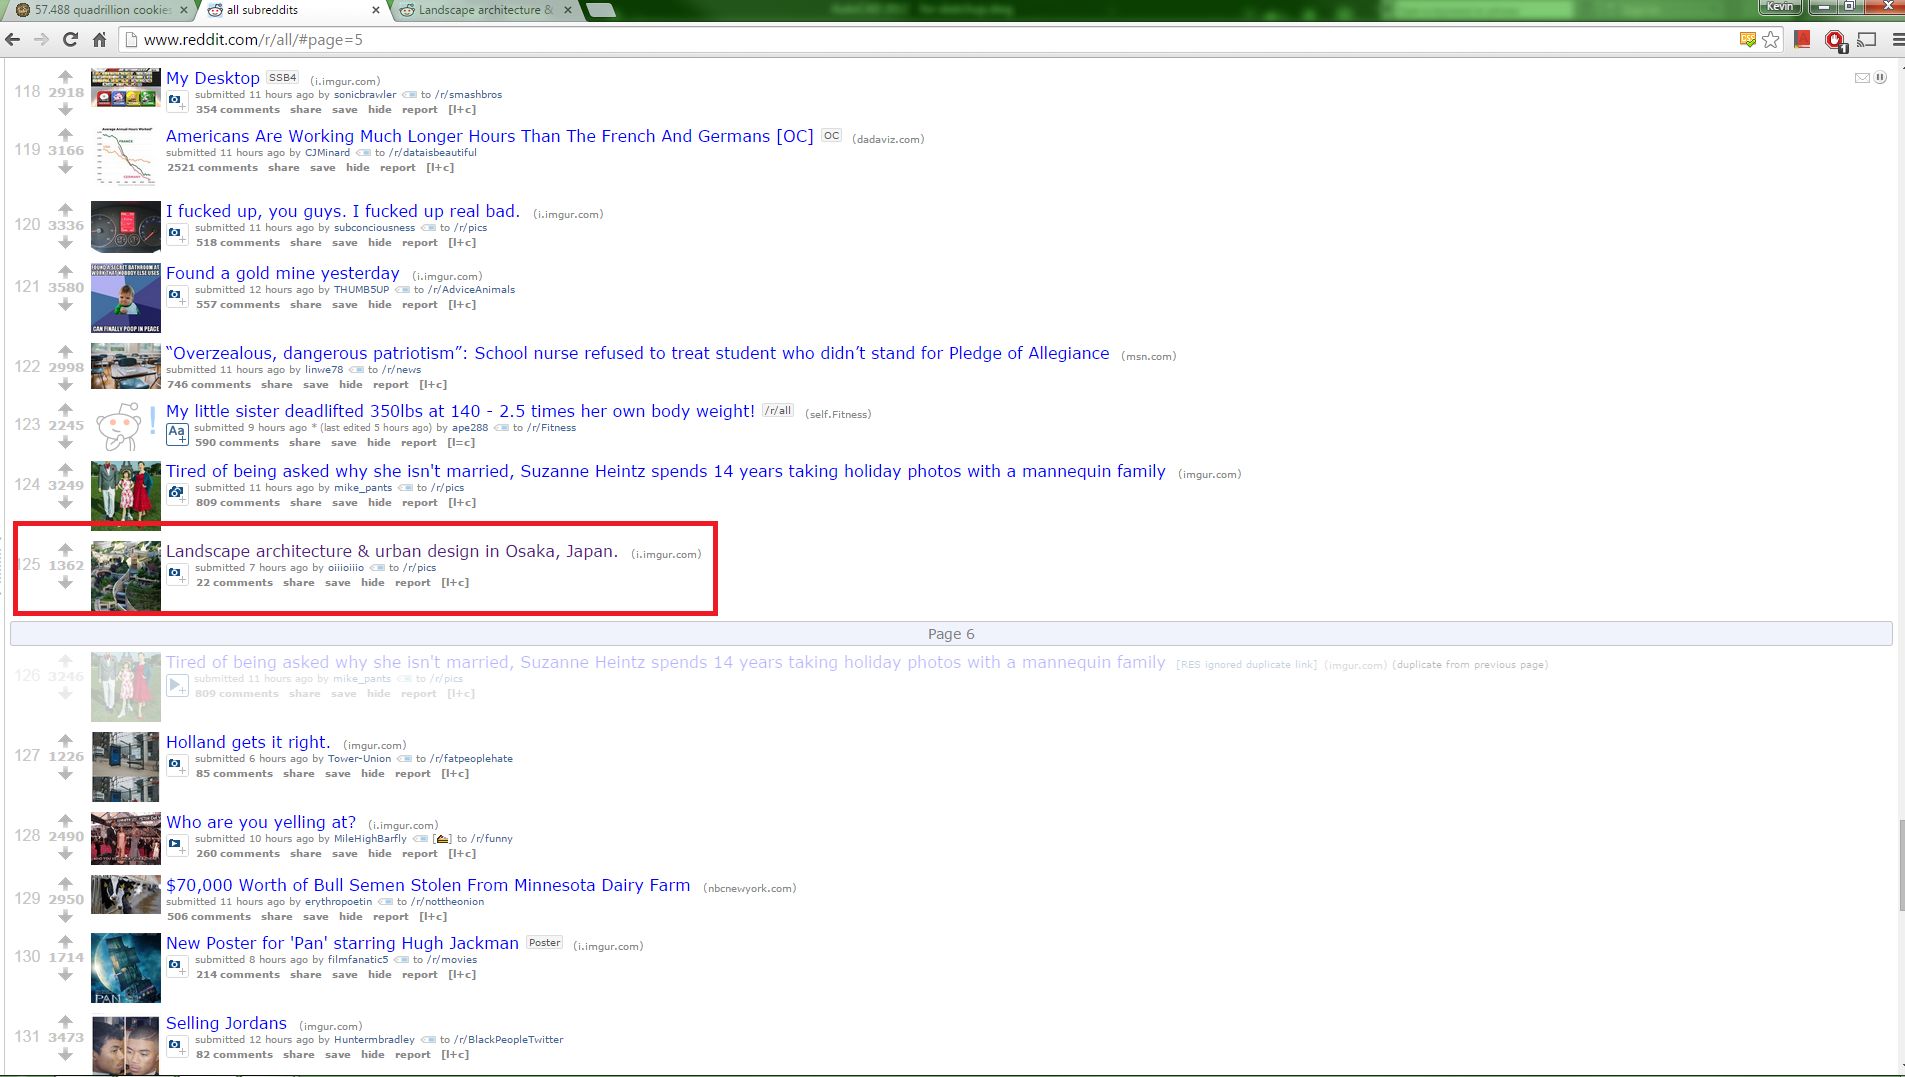Bookmark this page with the star icon
The height and width of the screenshot is (1077, 1905).
[1771, 40]
